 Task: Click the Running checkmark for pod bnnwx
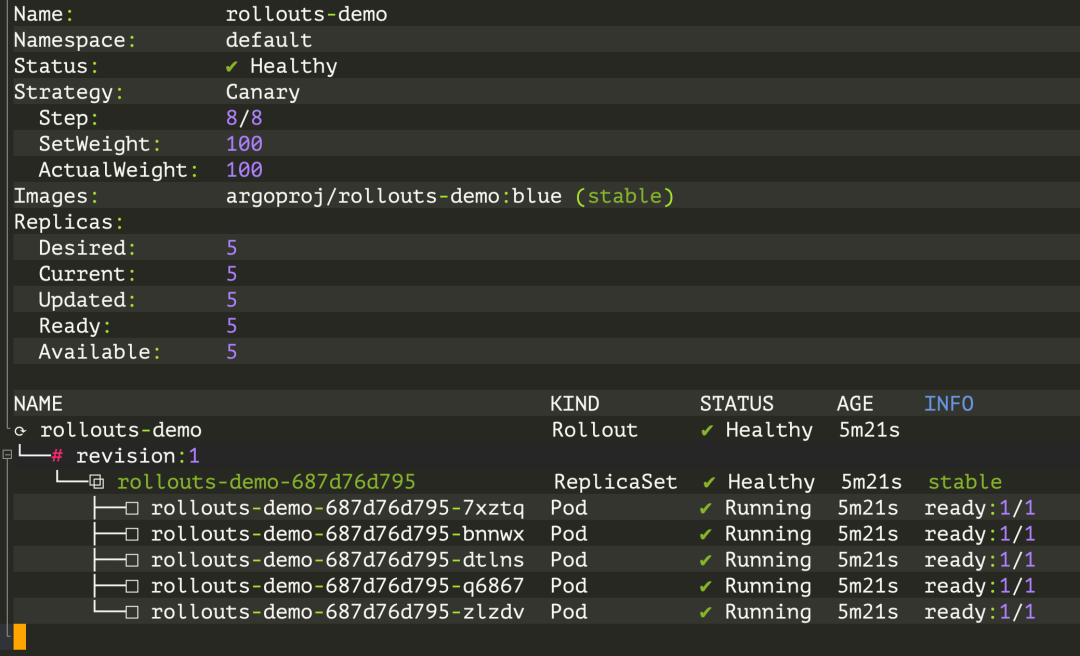705,535
